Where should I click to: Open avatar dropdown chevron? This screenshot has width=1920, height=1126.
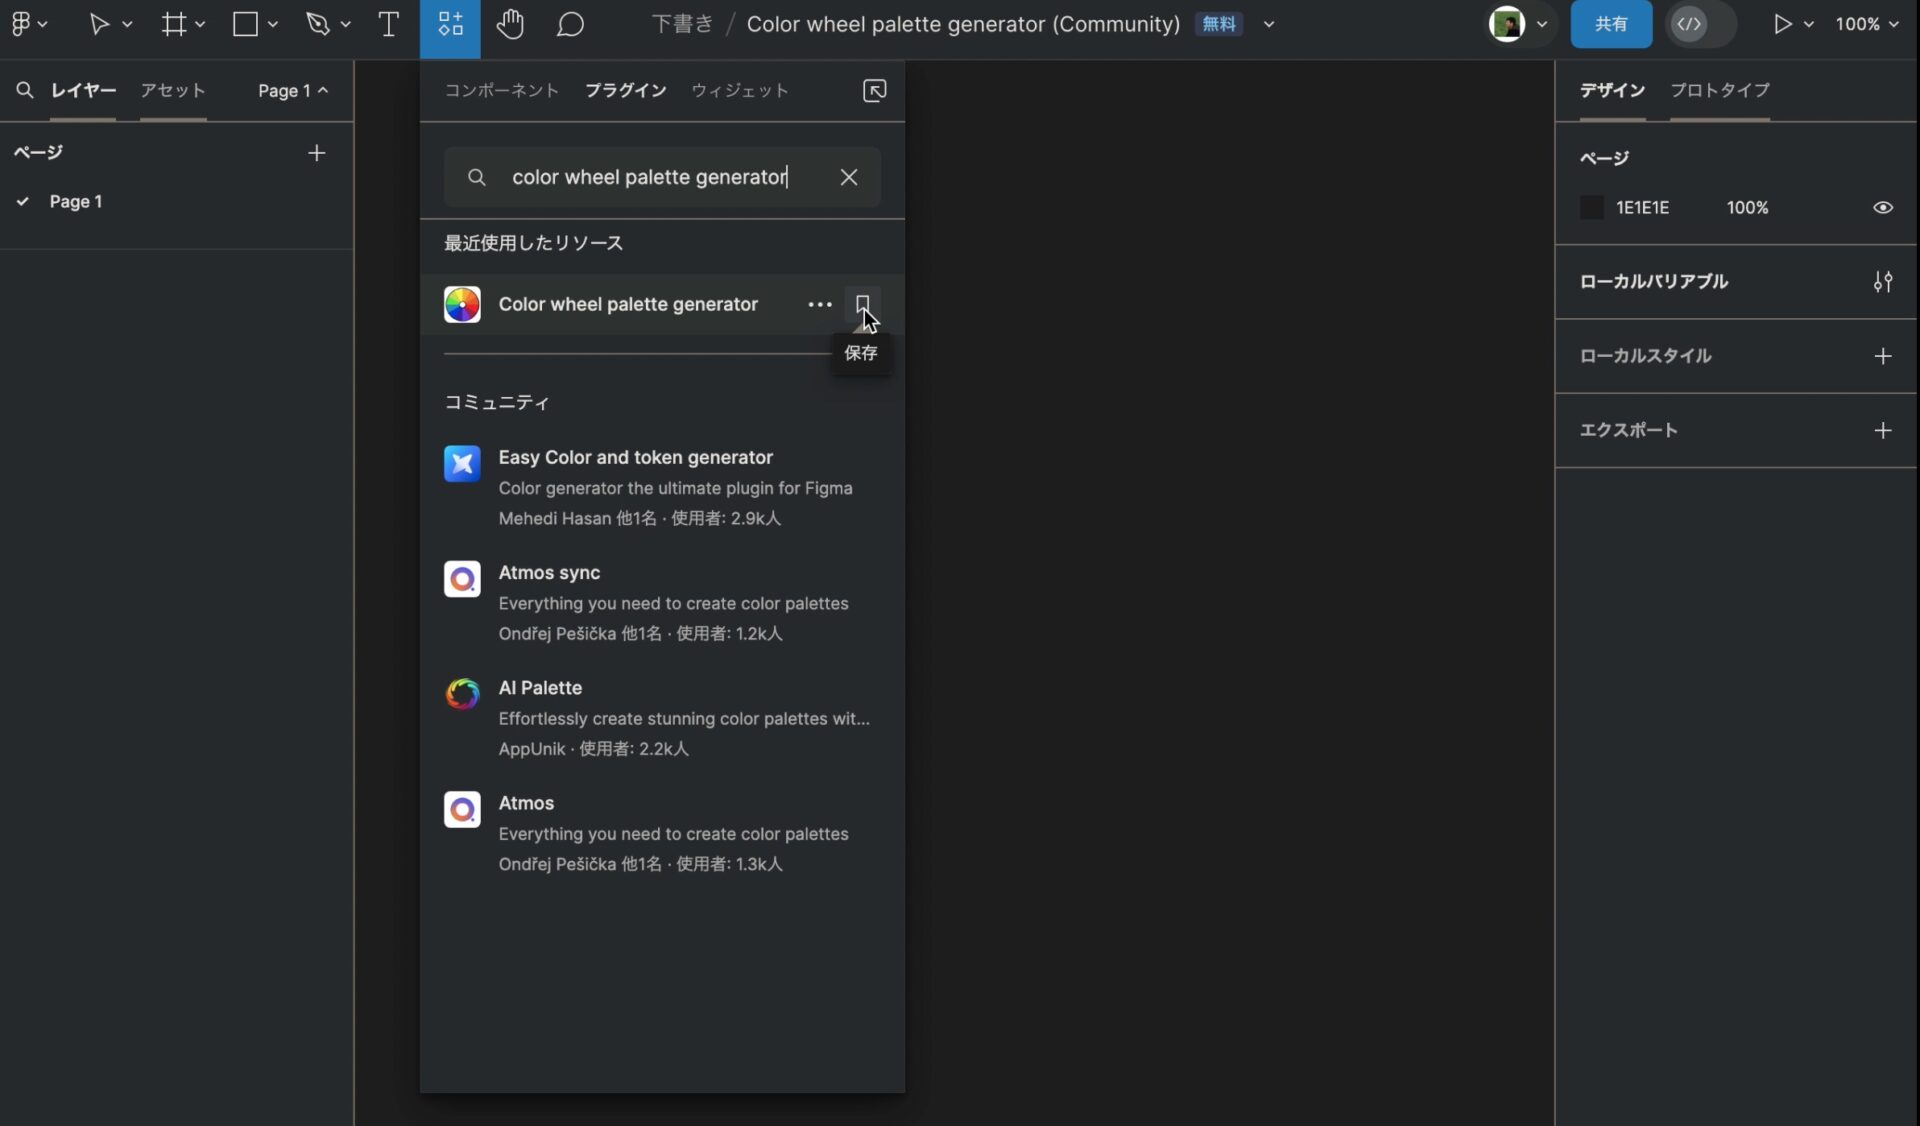(1542, 24)
